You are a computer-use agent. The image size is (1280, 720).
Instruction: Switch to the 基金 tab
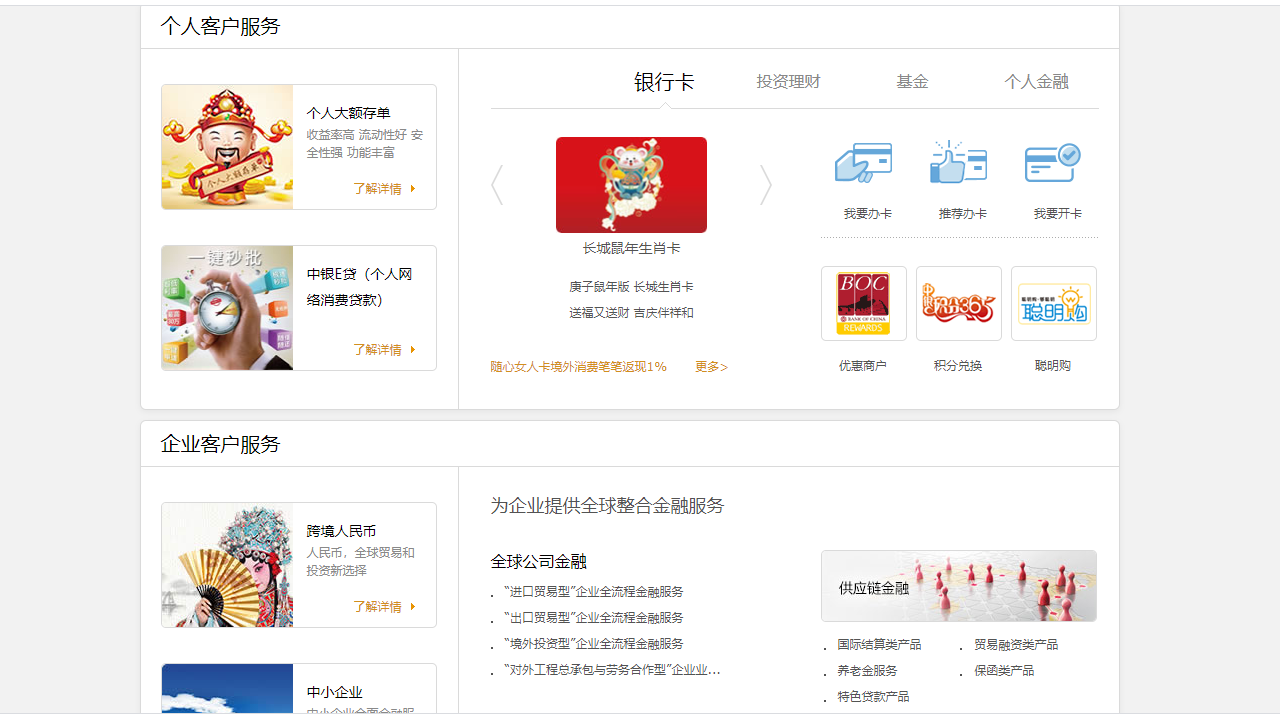[x=912, y=81]
